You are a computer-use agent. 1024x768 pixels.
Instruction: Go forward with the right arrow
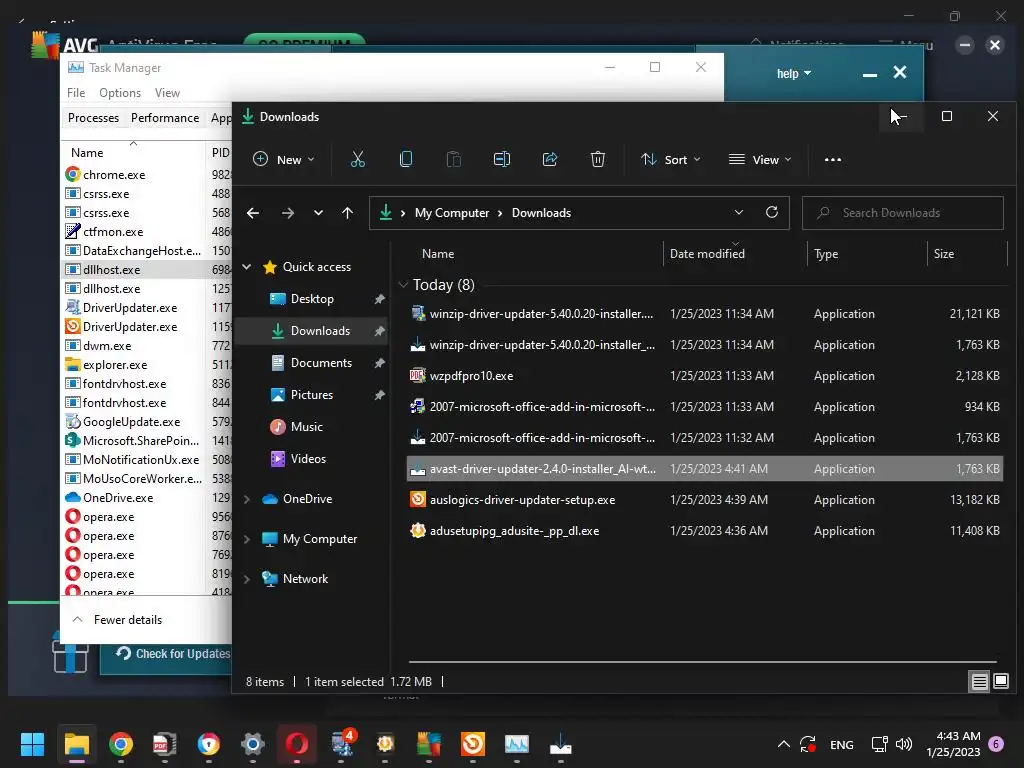tap(287, 213)
